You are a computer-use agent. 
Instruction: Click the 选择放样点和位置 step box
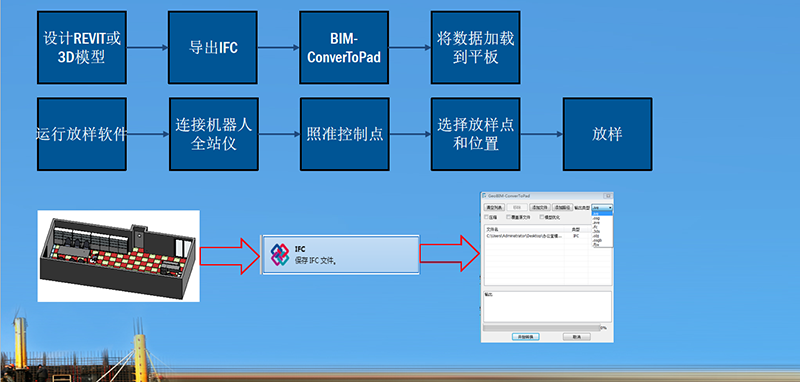click(x=476, y=134)
